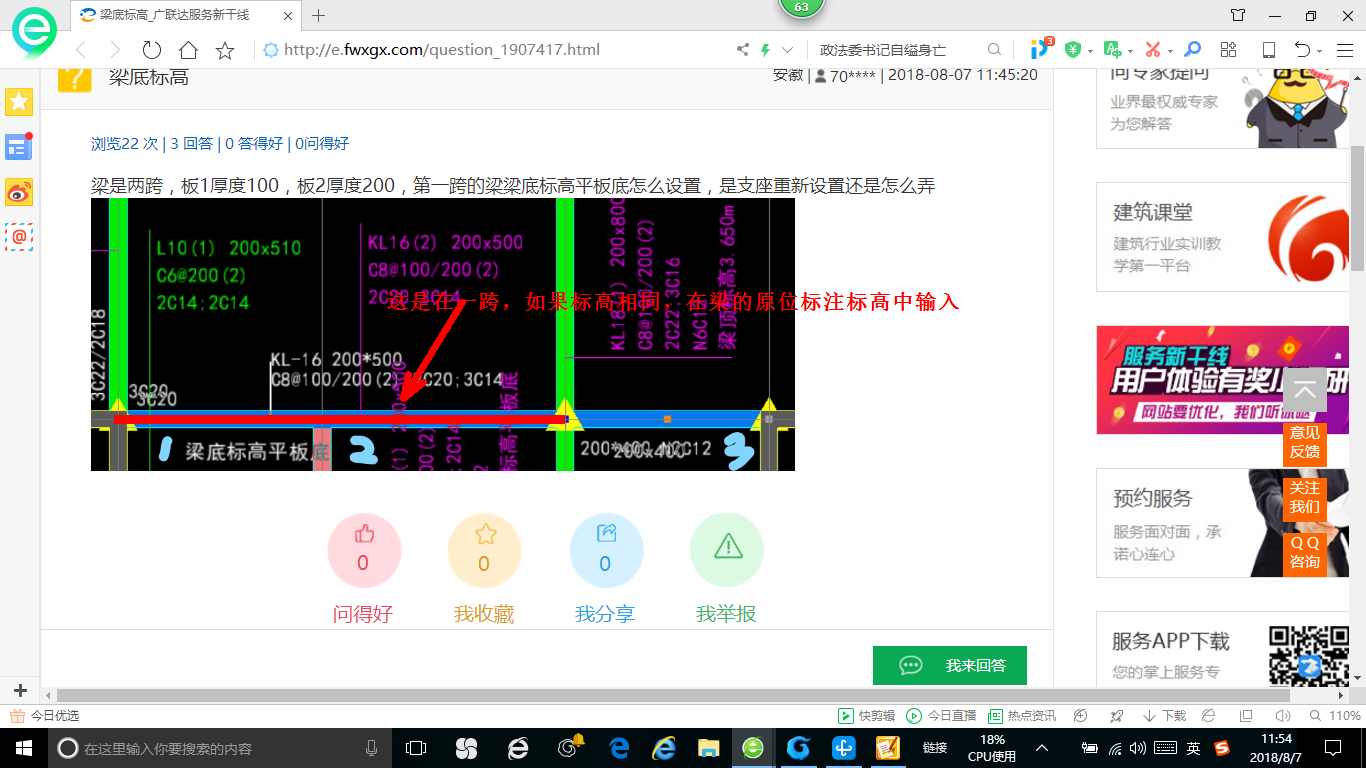1366x768 pixels.
Task: Click the status bar sound speaker icon
Action: [x=1283, y=716]
